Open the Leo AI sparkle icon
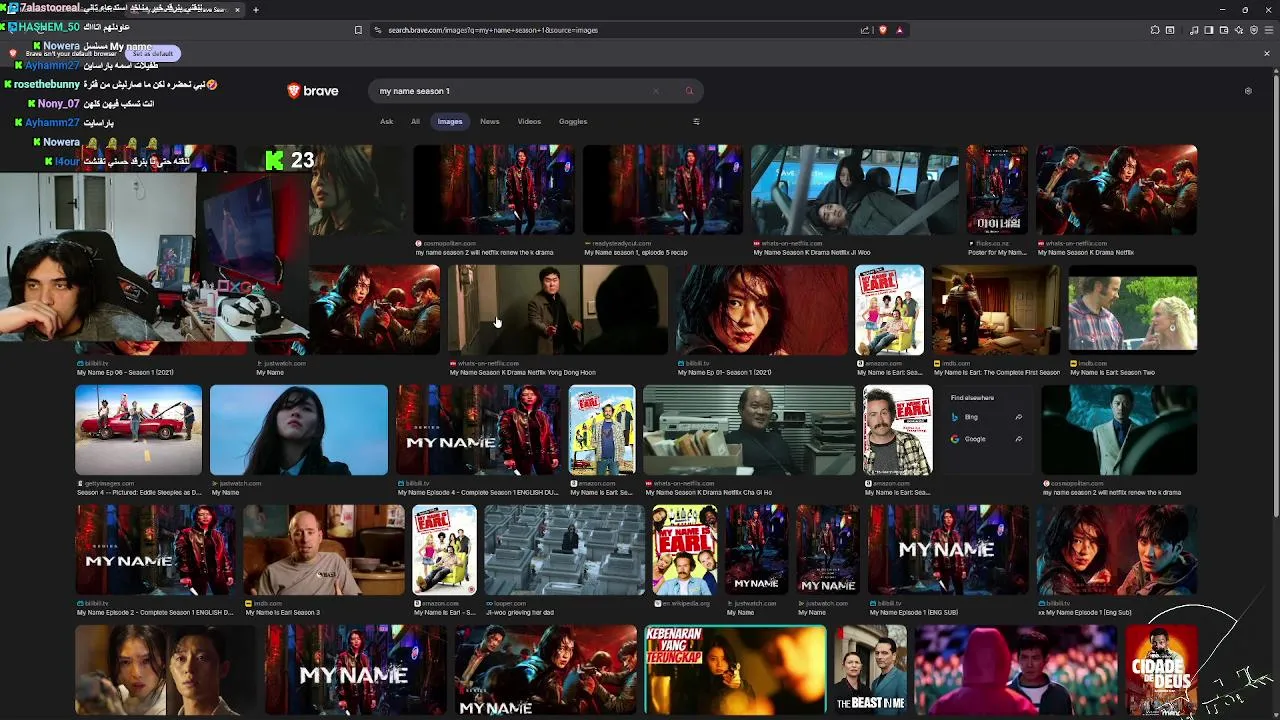This screenshot has width=1280, height=720. [x=1239, y=30]
